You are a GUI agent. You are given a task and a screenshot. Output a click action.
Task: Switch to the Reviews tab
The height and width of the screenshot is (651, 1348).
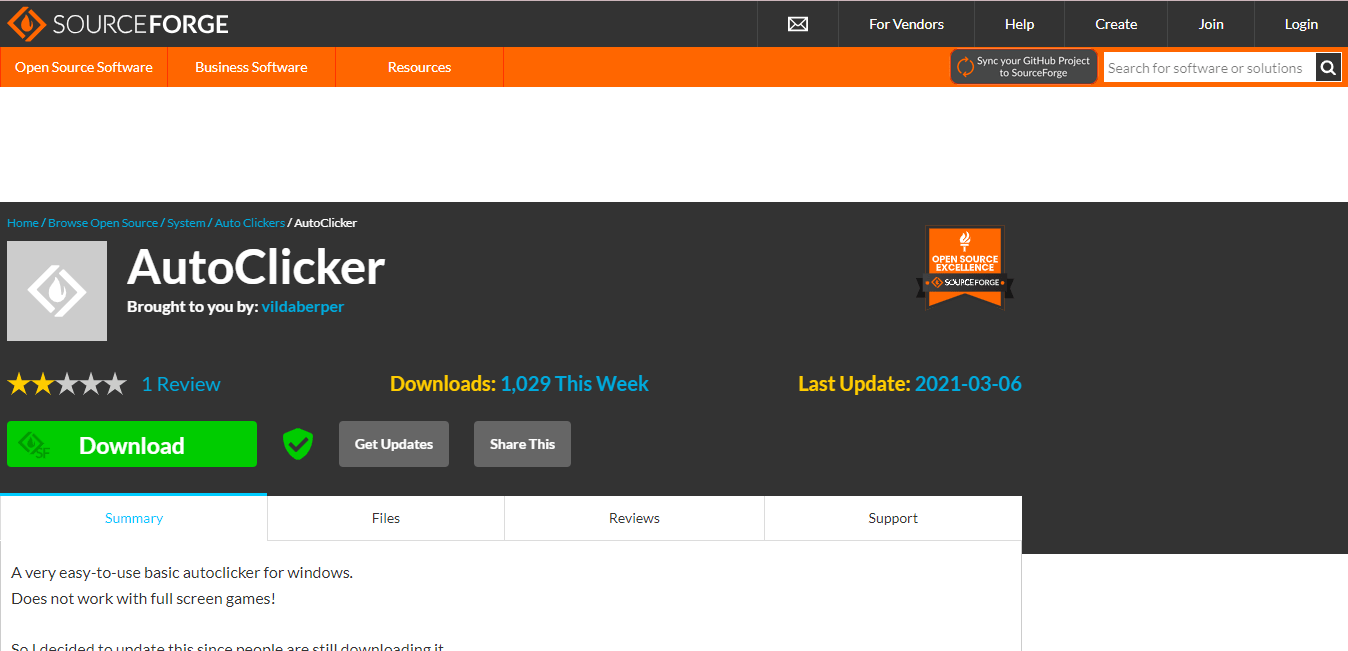click(x=634, y=518)
